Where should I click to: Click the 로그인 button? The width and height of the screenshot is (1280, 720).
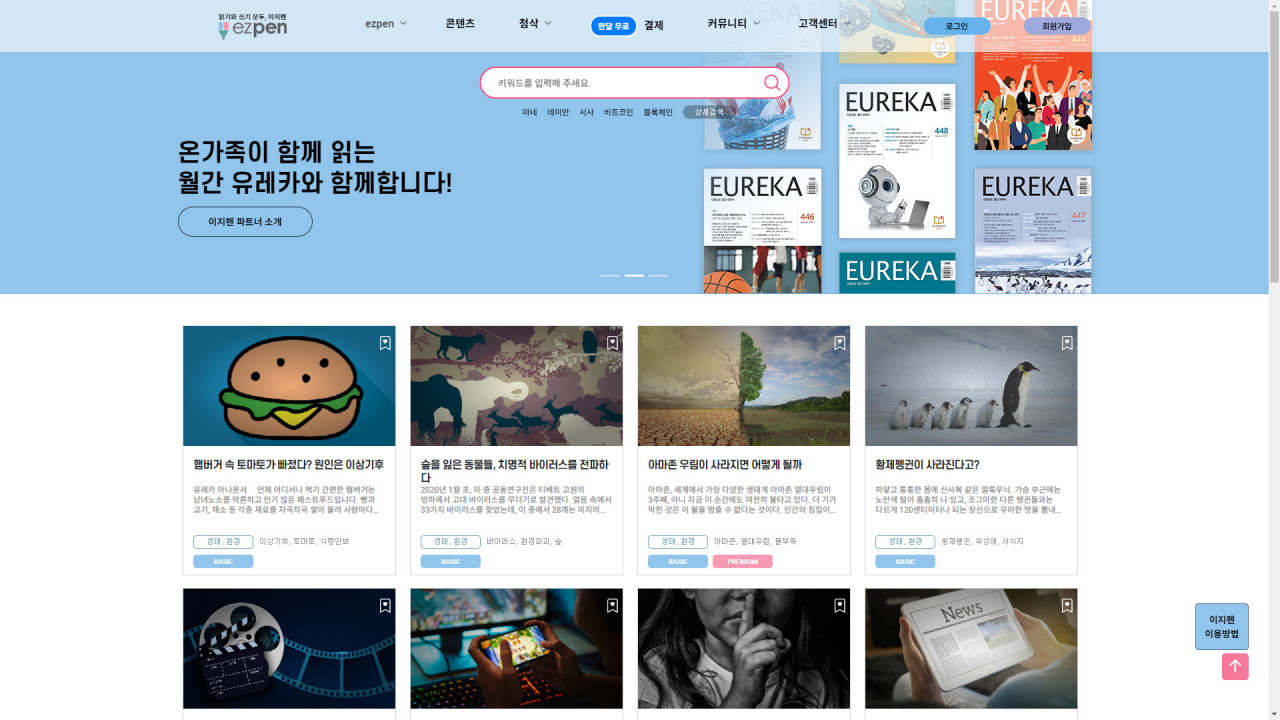(x=957, y=26)
